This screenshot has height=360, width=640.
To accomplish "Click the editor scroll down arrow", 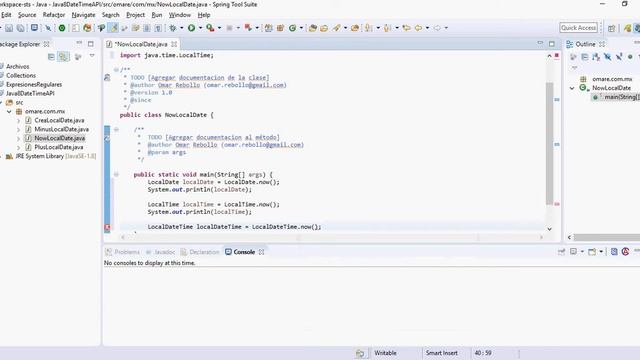I will pos(549,229).
